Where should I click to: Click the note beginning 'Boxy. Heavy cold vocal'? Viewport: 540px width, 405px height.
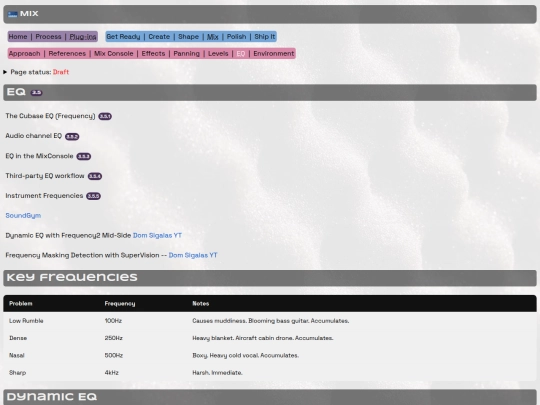pyautogui.click(x=246, y=355)
